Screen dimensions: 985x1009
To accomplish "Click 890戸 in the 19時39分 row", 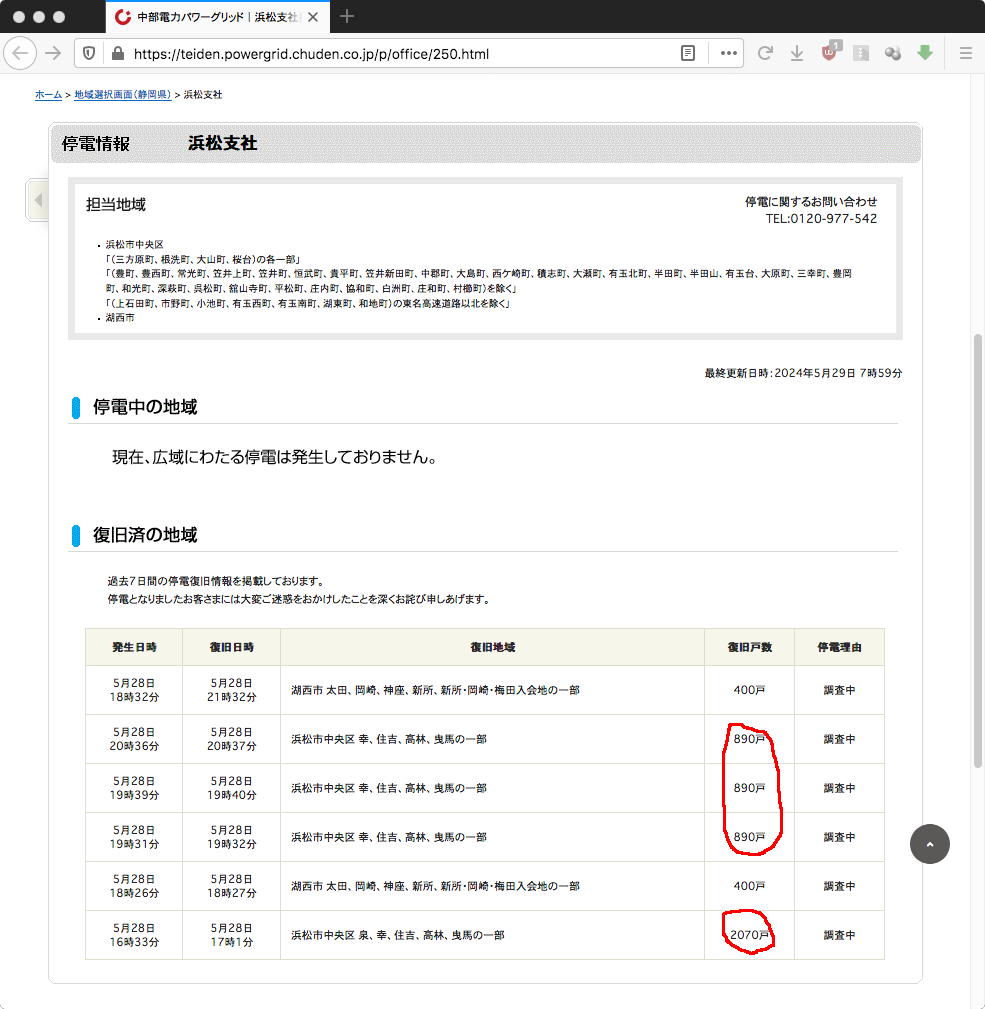I will [x=750, y=788].
